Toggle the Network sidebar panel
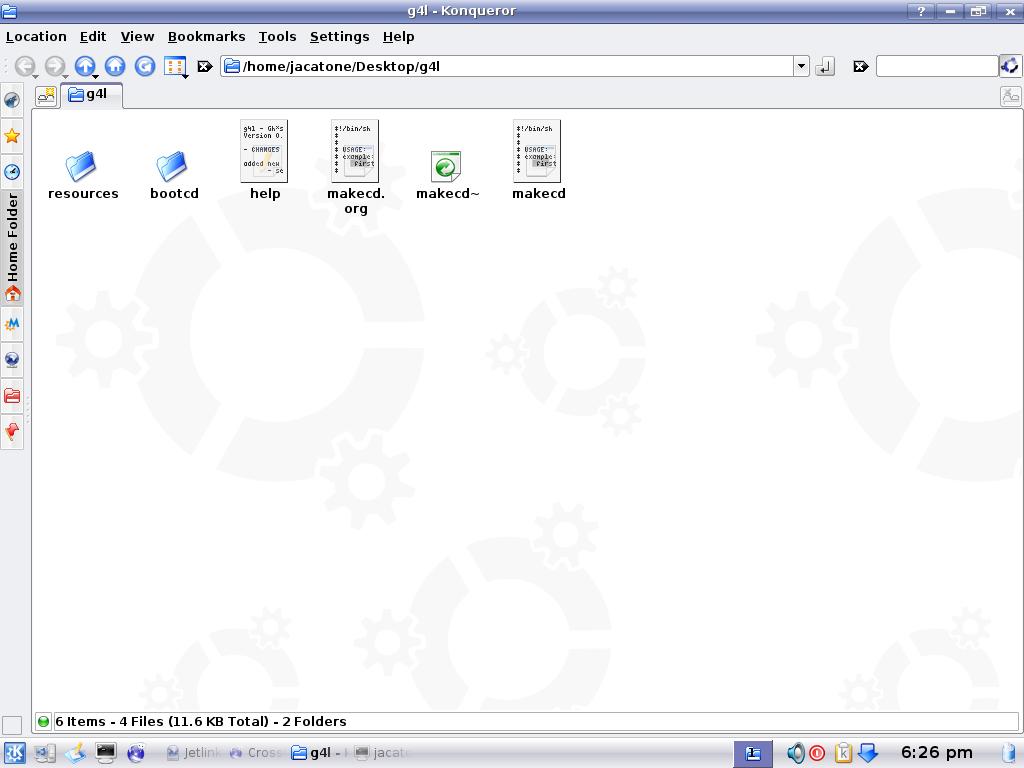 [x=12, y=360]
